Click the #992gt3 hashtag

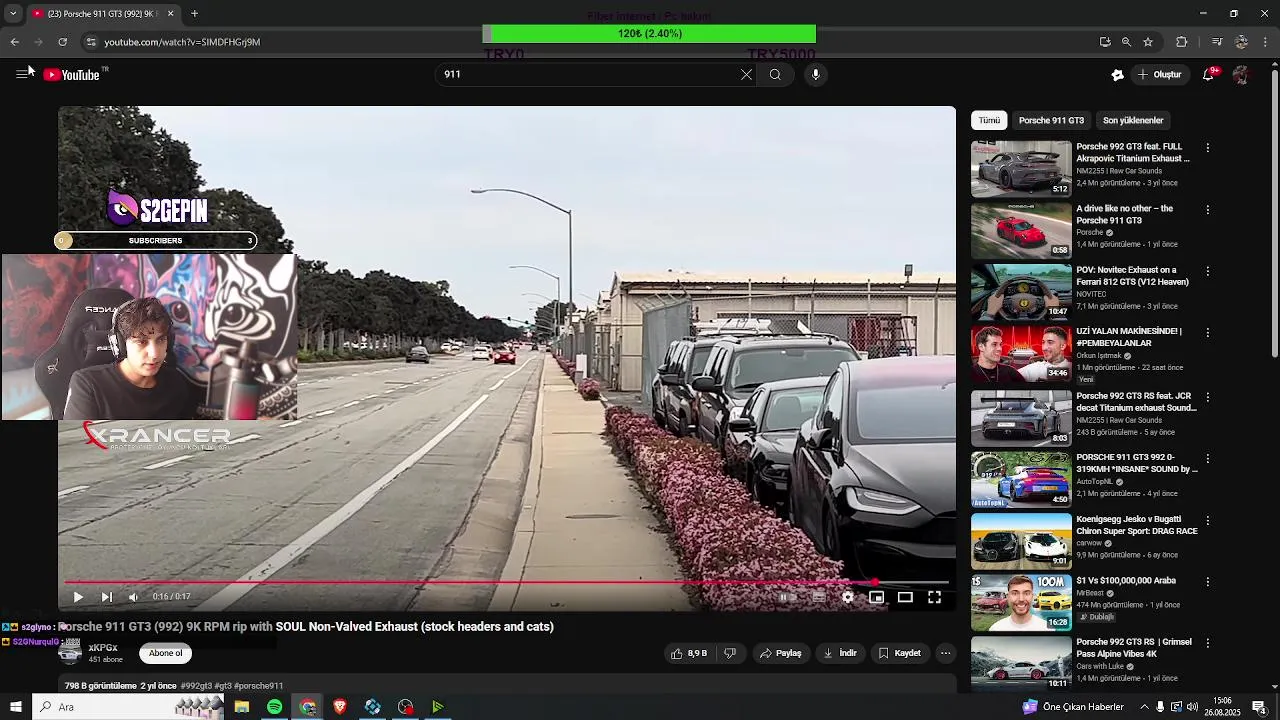click(x=196, y=686)
